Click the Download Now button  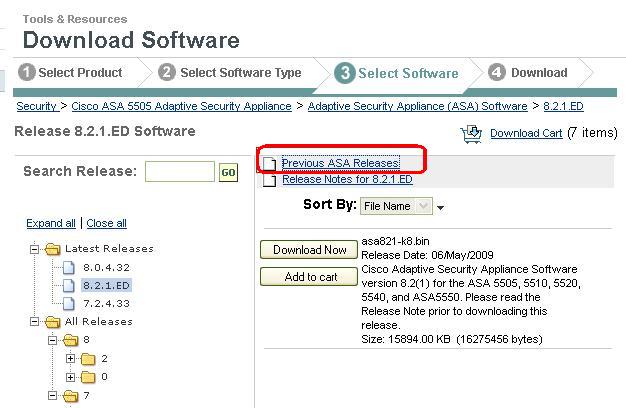click(x=309, y=250)
